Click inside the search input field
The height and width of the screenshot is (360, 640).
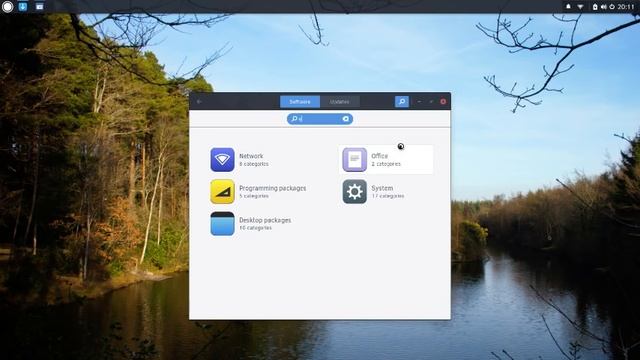click(320, 119)
